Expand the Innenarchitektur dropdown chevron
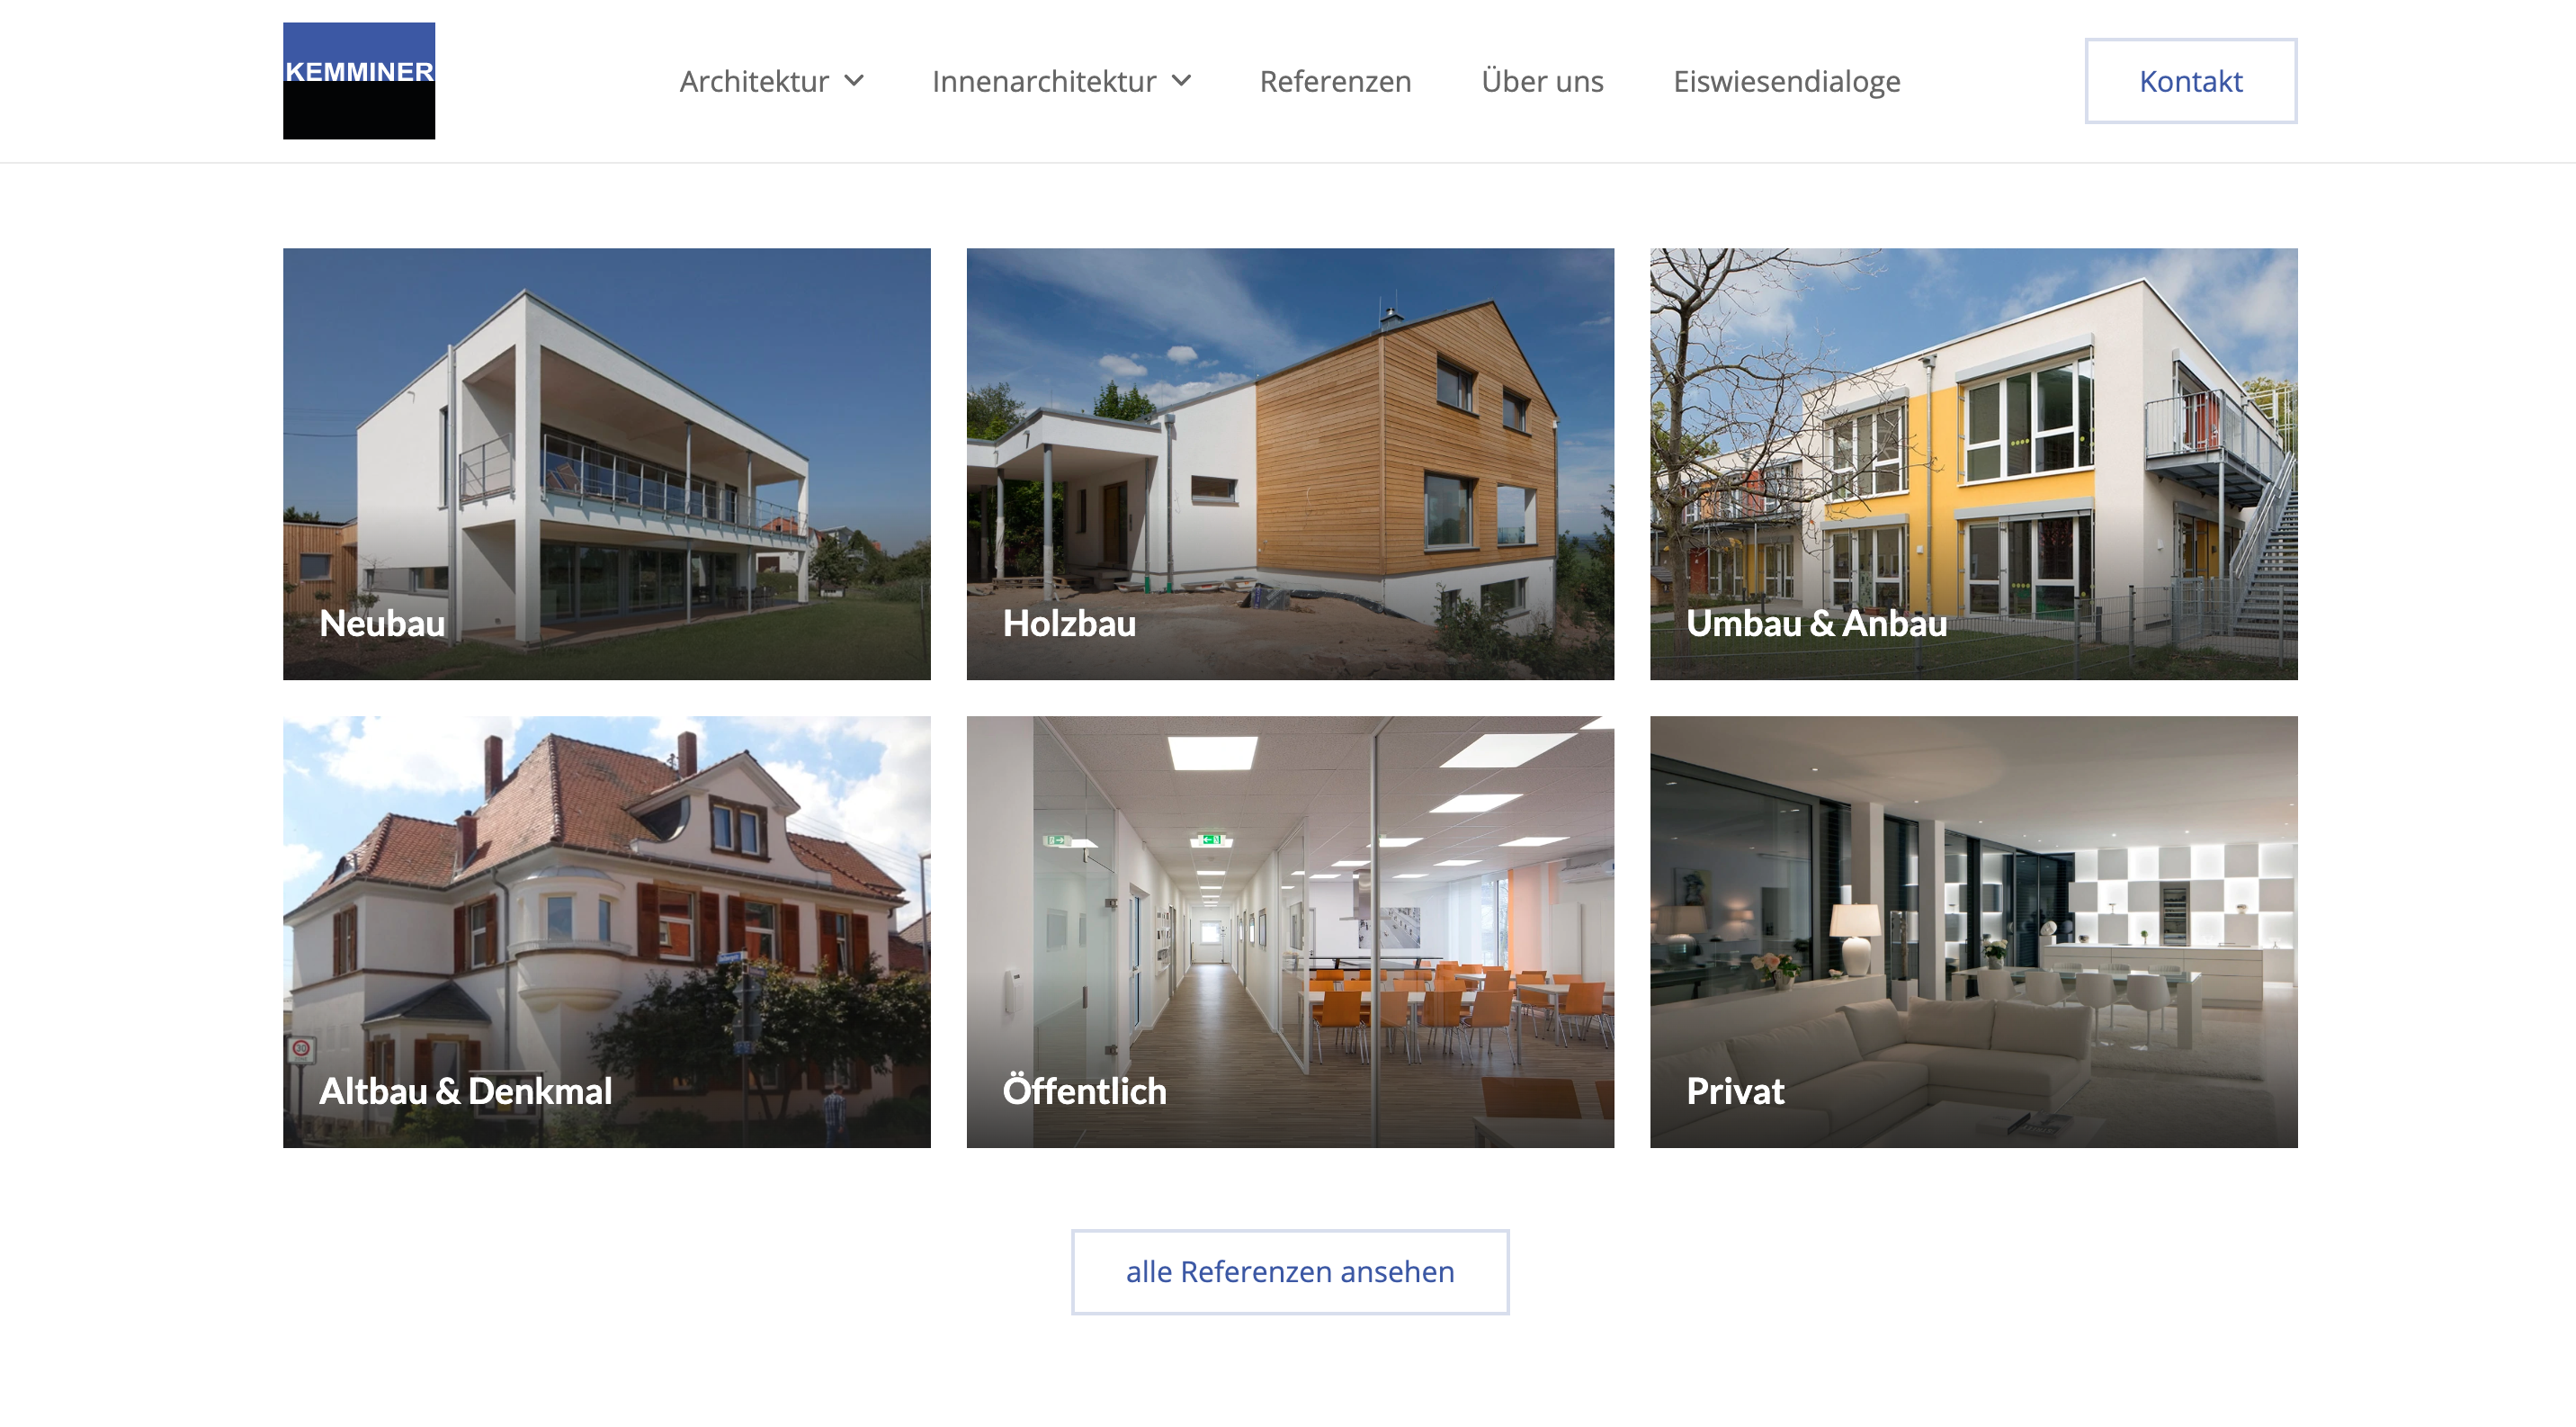 point(1182,81)
